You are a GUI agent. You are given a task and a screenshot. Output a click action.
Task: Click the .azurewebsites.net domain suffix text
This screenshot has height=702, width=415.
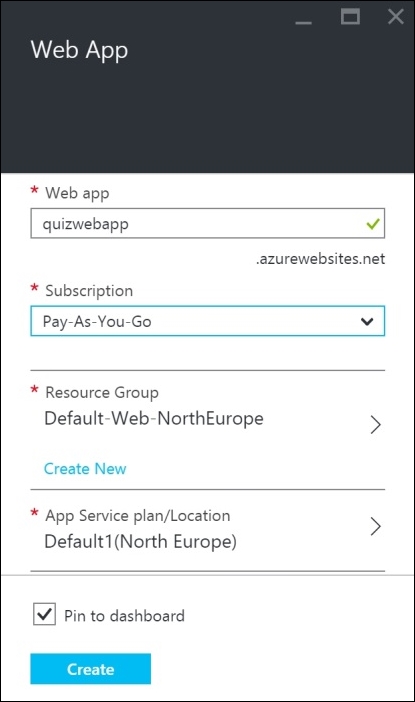coord(320,259)
